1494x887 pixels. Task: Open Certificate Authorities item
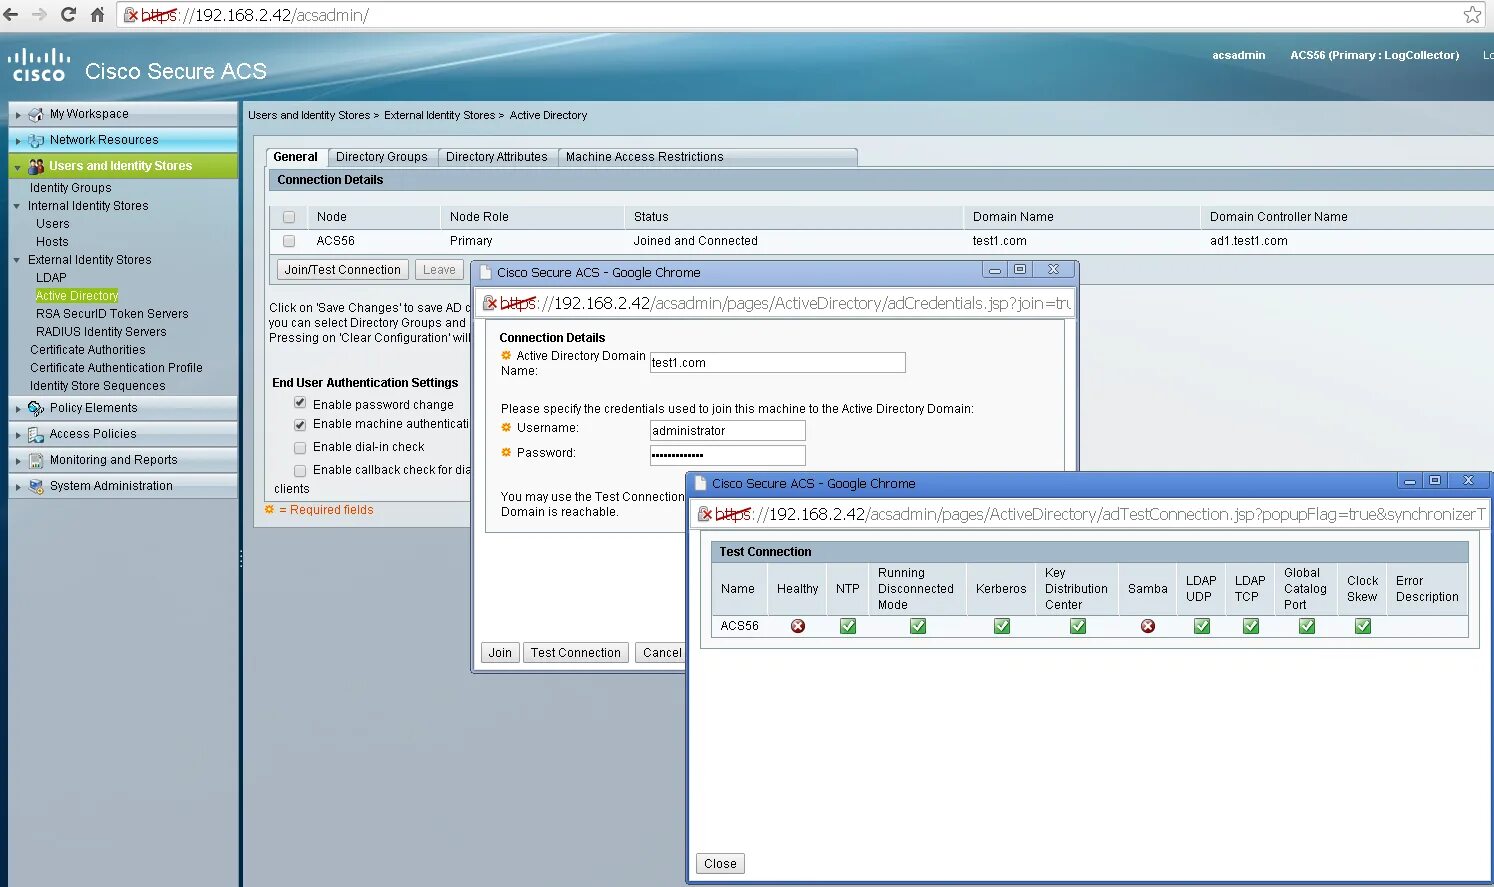pyautogui.click(x=88, y=350)
